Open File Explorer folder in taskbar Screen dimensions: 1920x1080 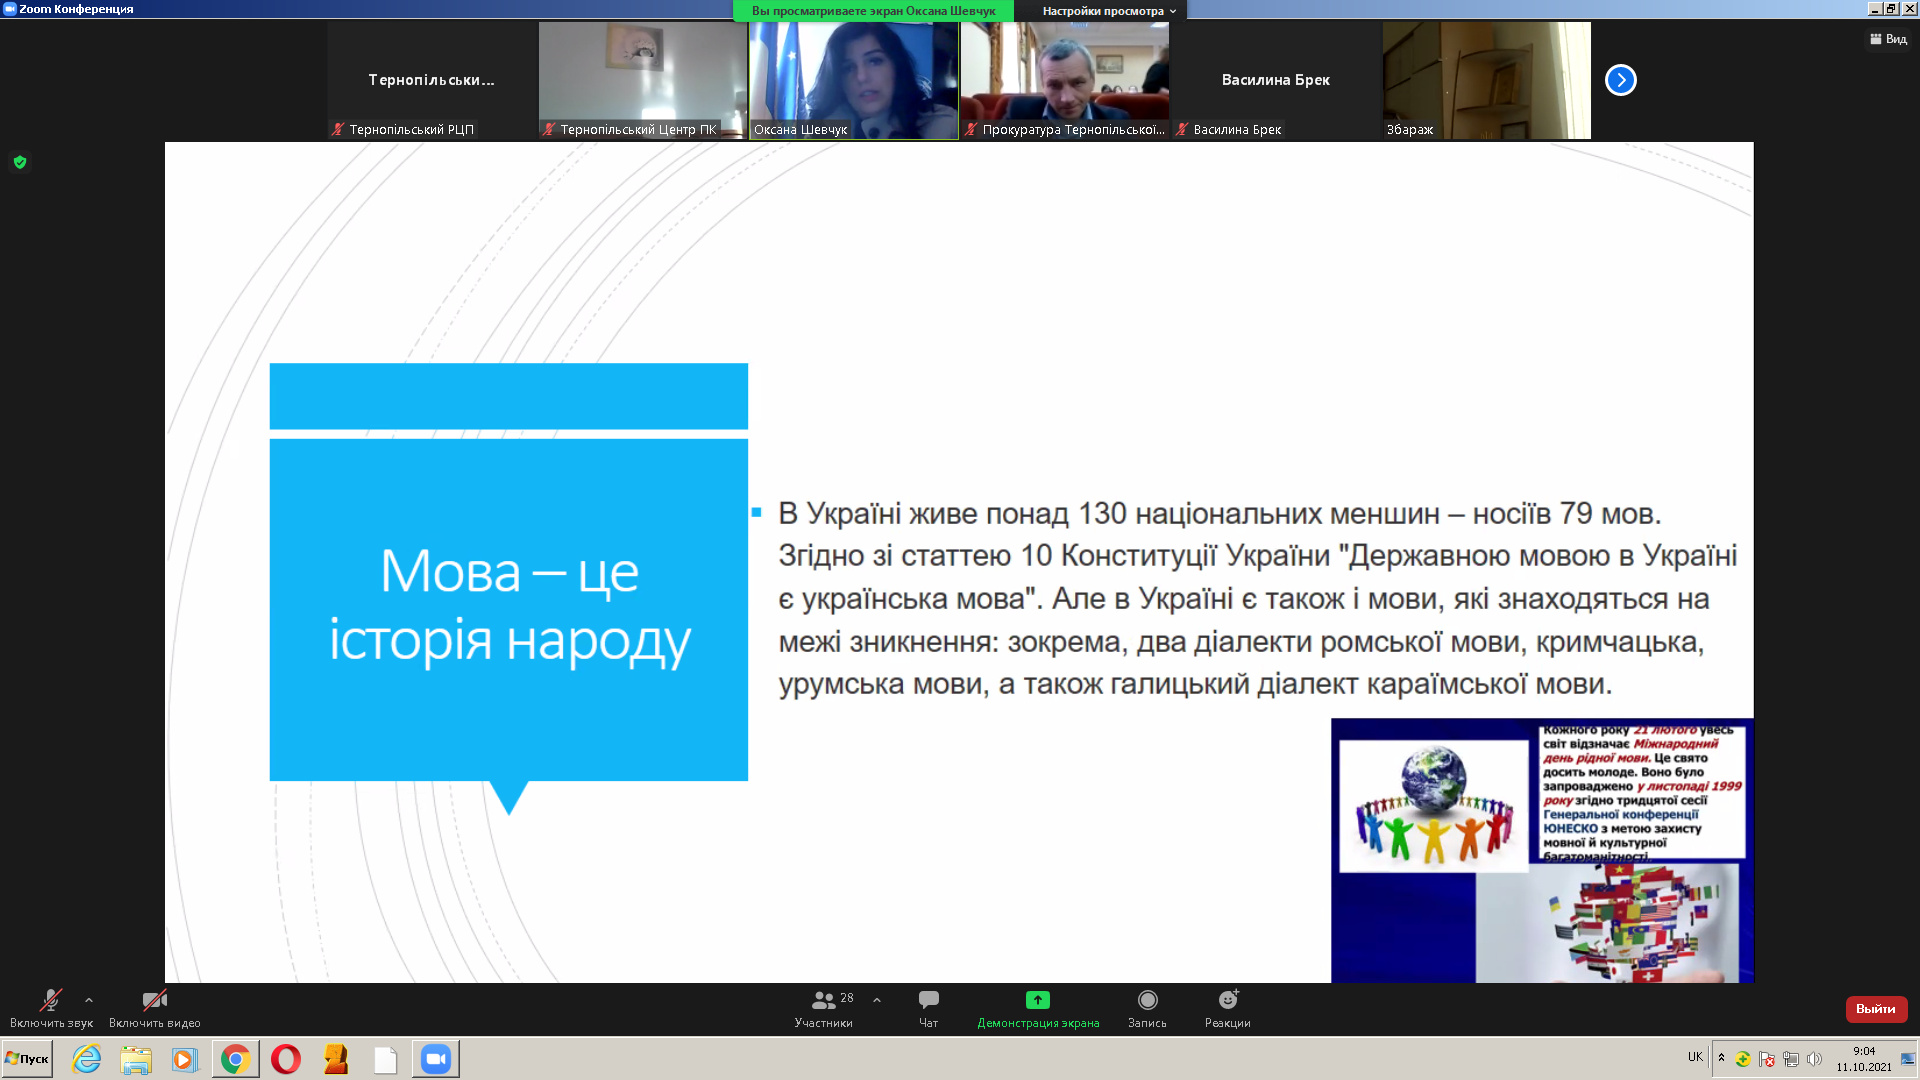[136, 1059]
